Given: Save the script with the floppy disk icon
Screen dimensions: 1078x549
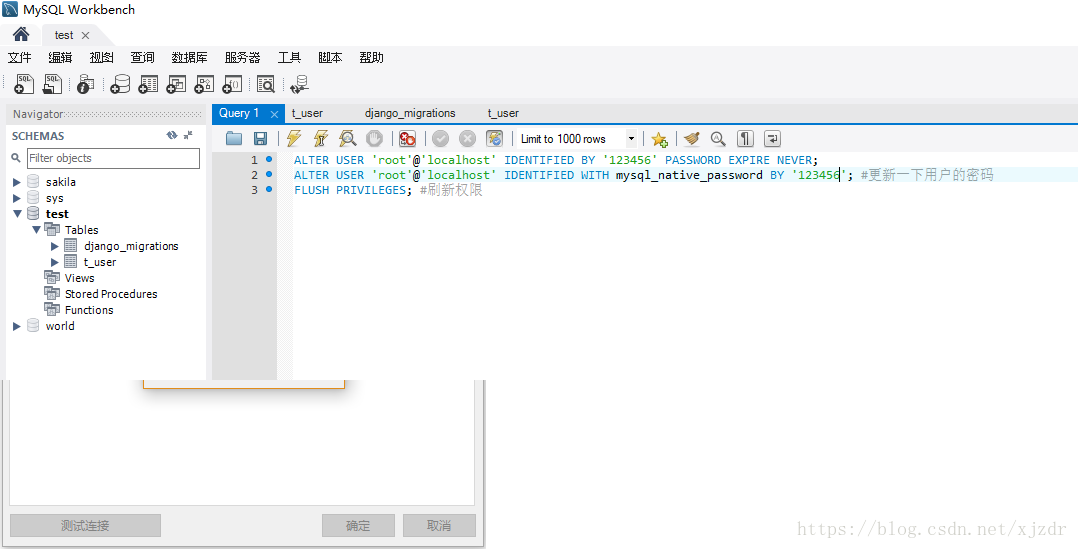Looking at the screenshot, I should (x=261, y=139).
